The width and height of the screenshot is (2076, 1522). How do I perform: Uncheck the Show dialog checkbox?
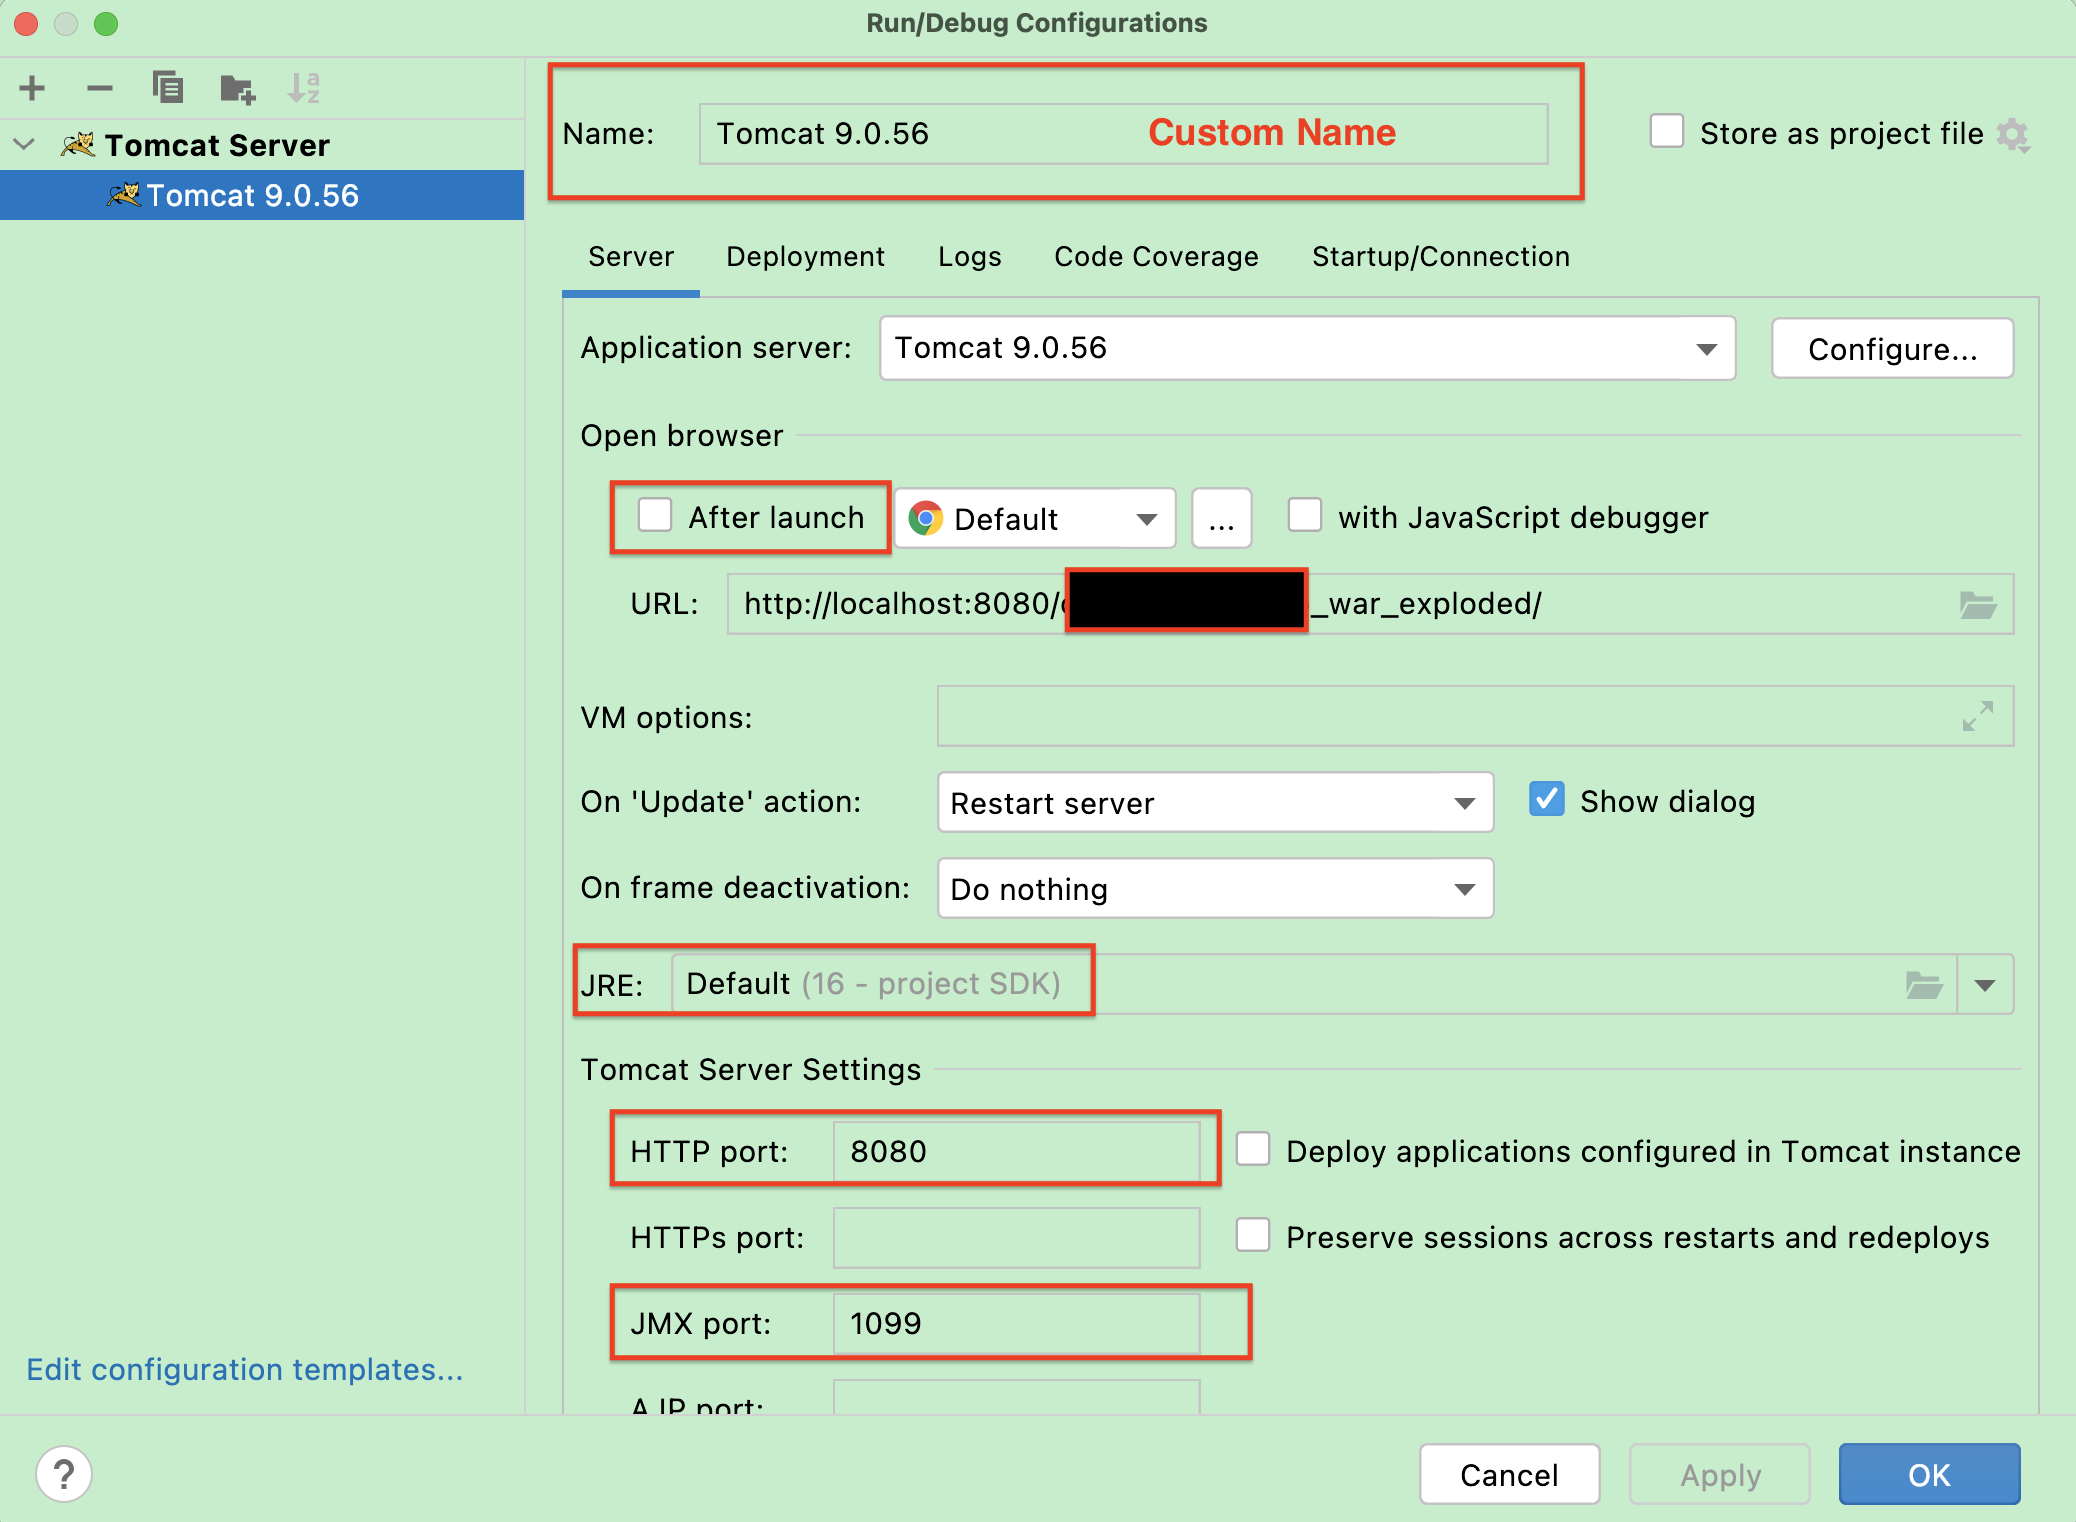[1546, 800]
